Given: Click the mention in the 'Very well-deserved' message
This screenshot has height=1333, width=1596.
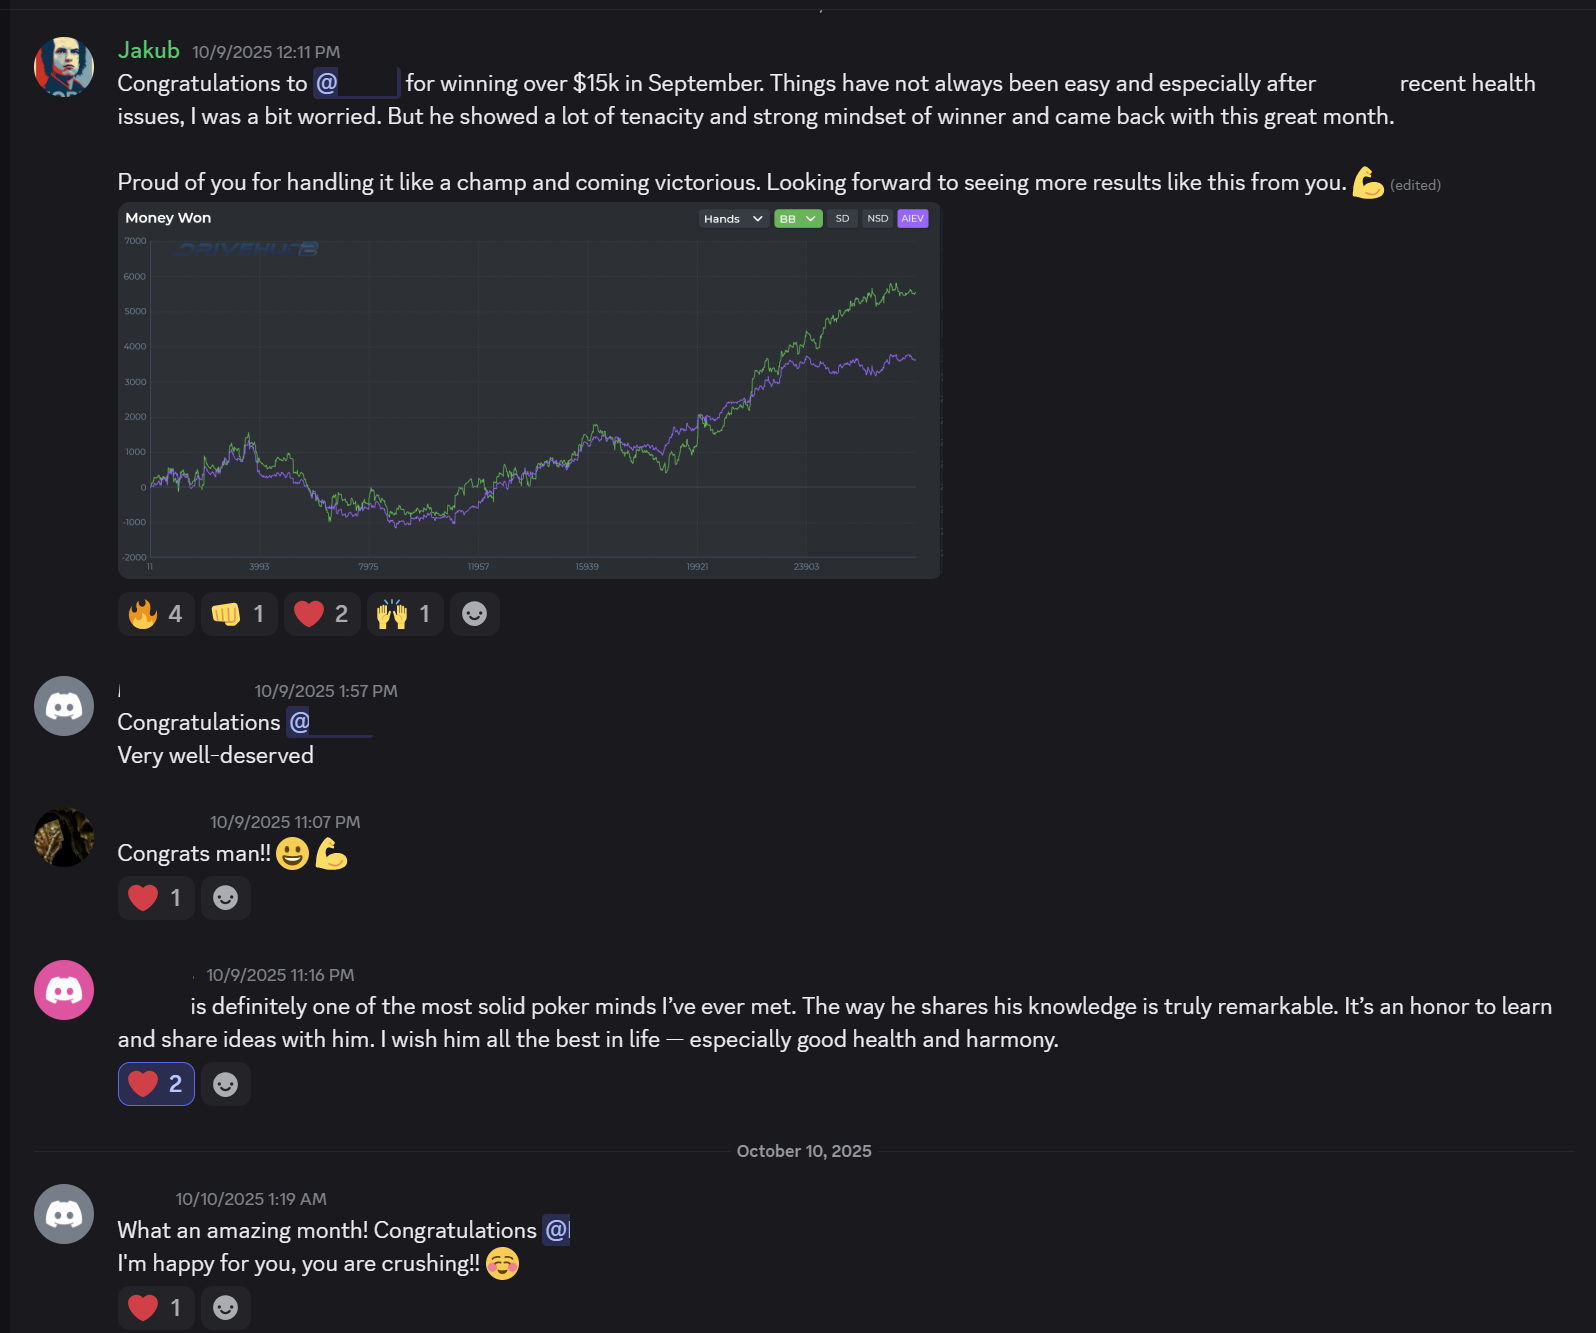Looking at the screenshot, I should point(328,722).
